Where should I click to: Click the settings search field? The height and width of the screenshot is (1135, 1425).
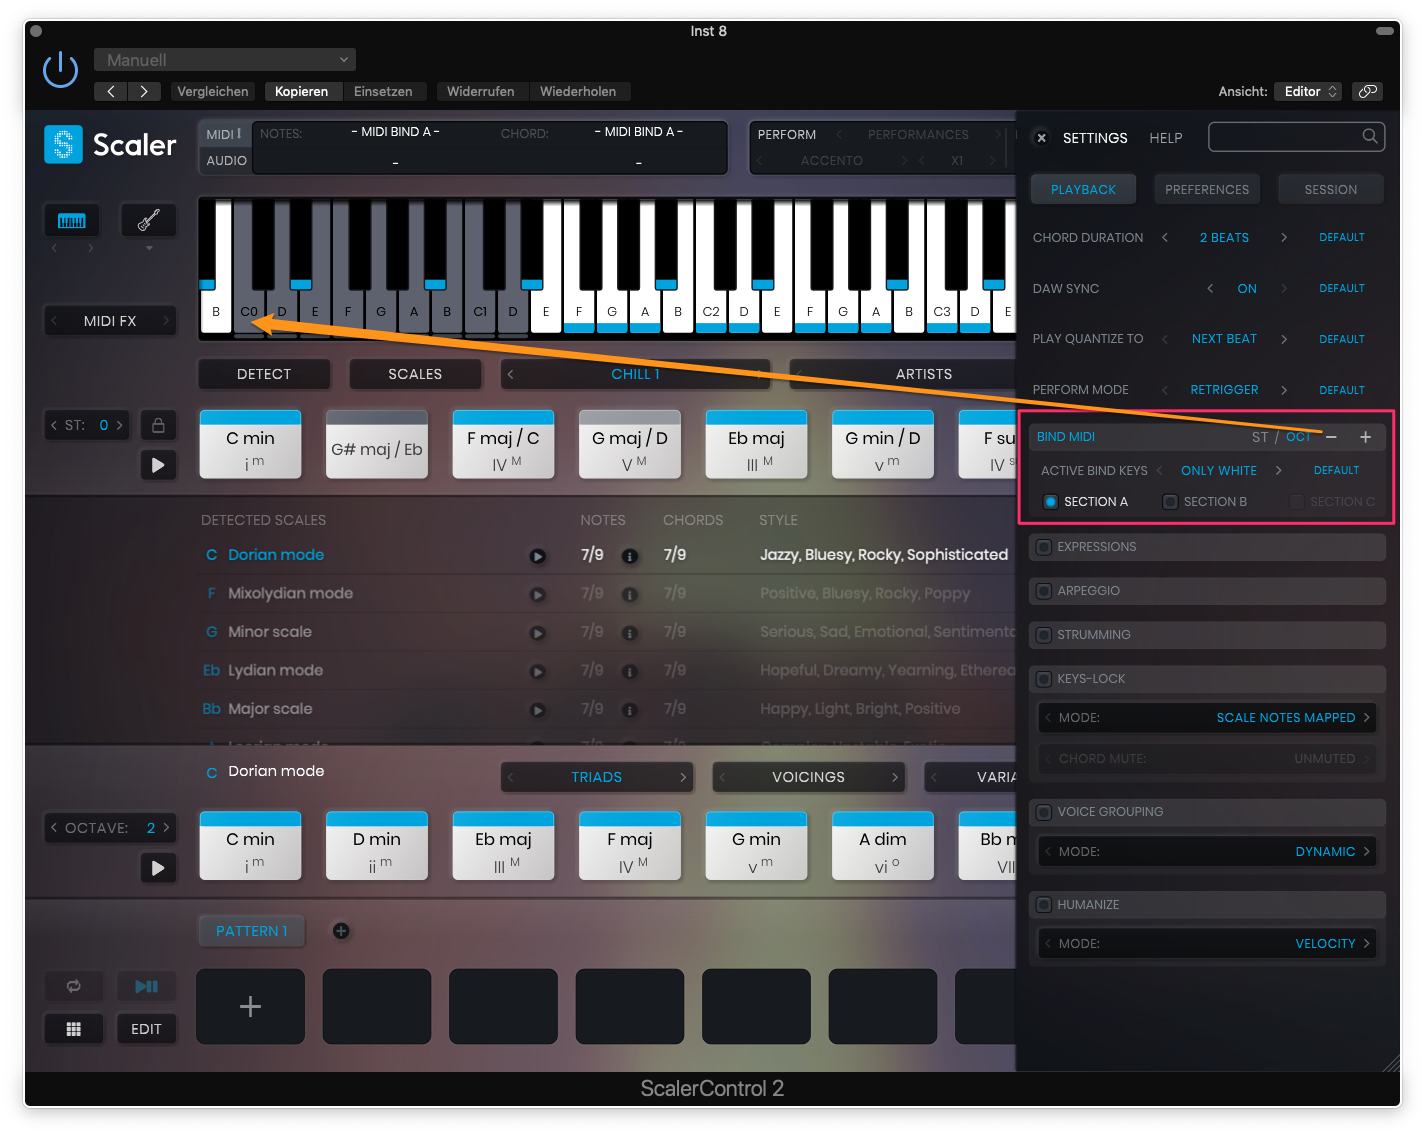pos(1286,137)
